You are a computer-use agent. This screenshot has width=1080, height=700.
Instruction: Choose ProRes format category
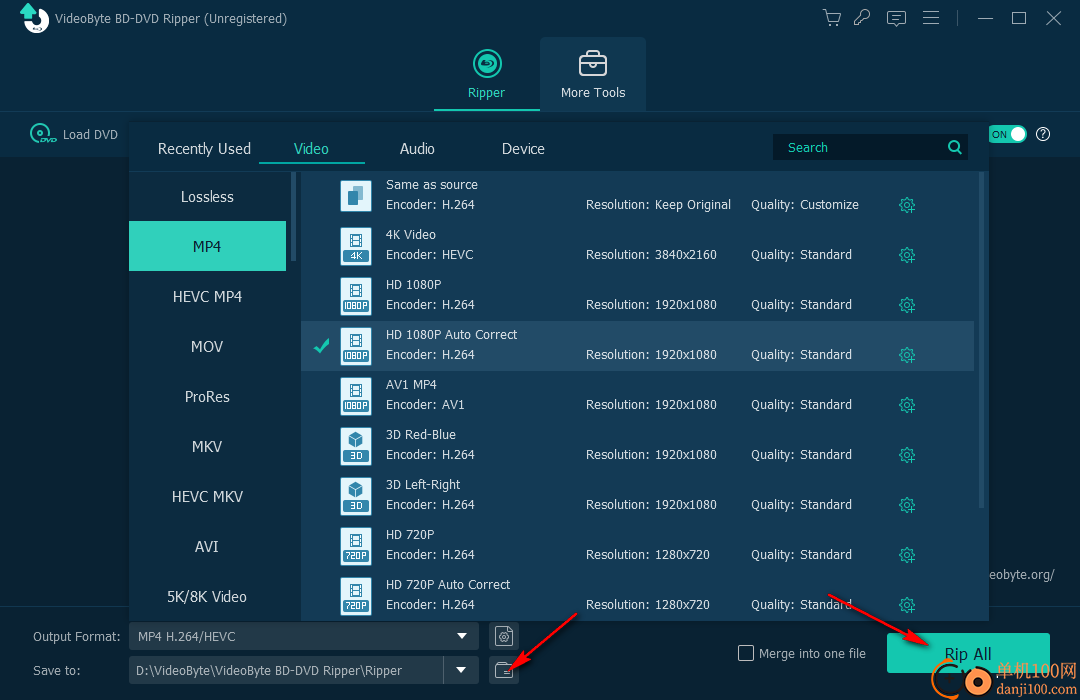click(207, 396)
